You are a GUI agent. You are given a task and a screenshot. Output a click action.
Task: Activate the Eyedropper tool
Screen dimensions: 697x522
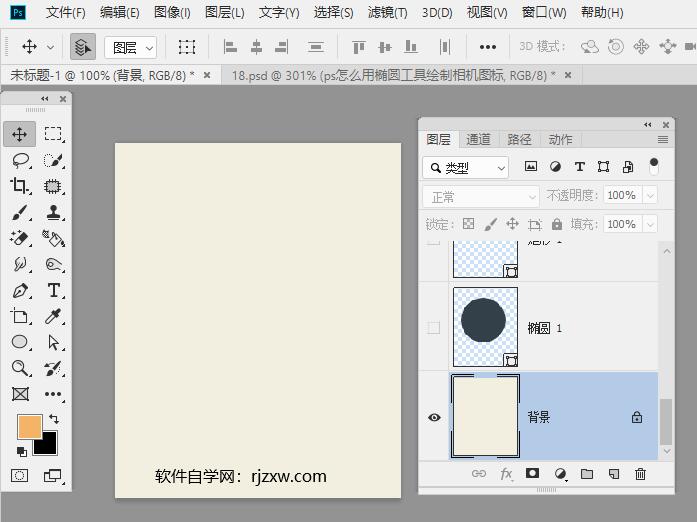point(54,316)
